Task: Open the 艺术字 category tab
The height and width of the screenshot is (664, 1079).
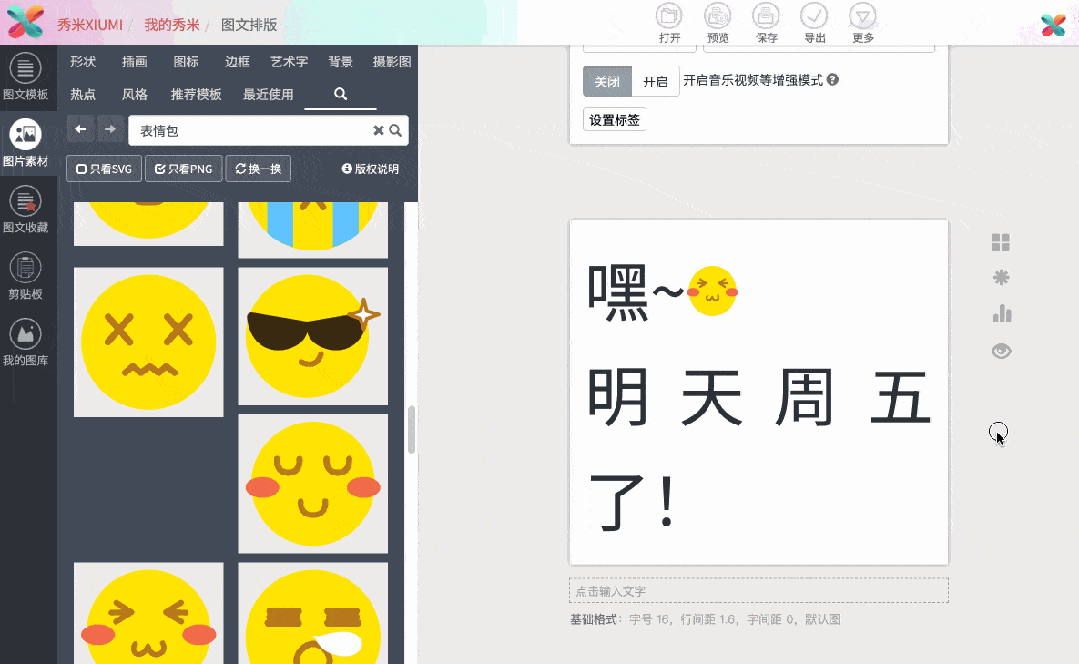Action: 289,61
